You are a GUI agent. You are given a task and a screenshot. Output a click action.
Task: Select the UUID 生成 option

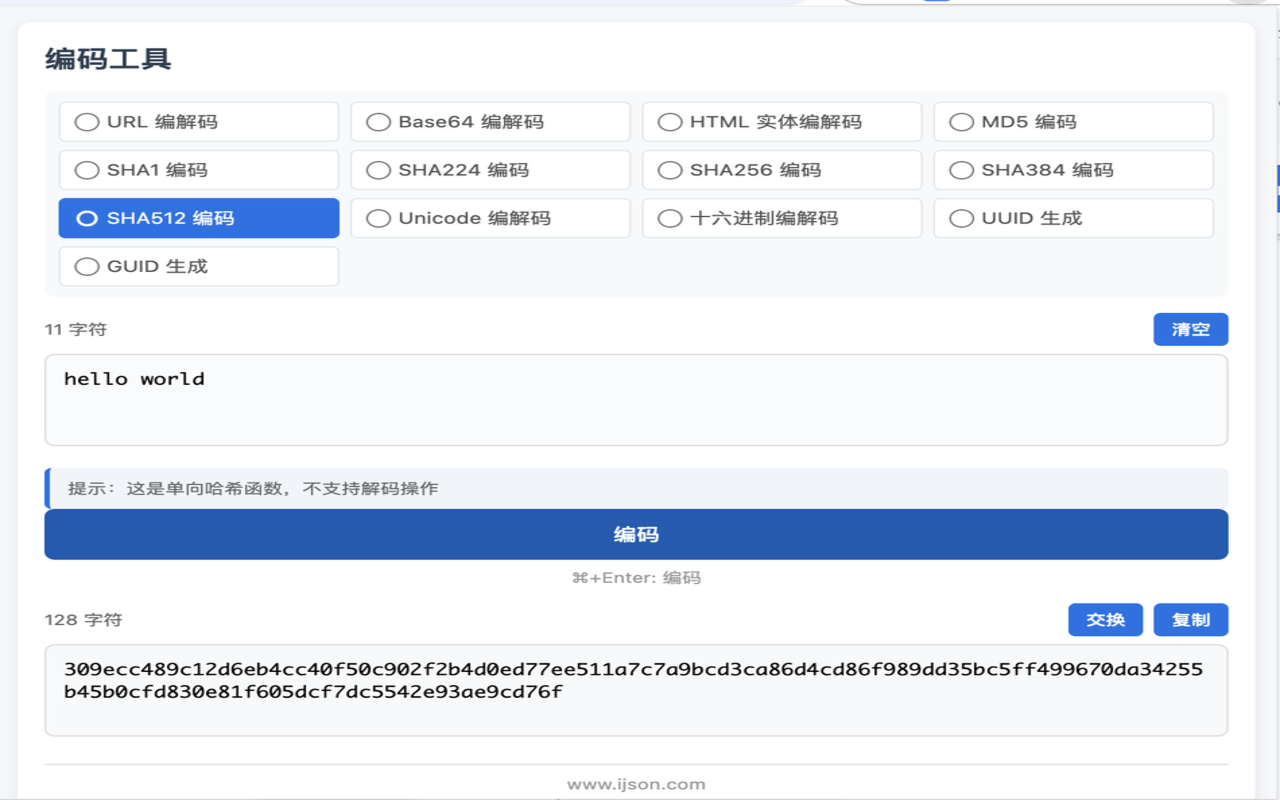[x=1073, y=218]
